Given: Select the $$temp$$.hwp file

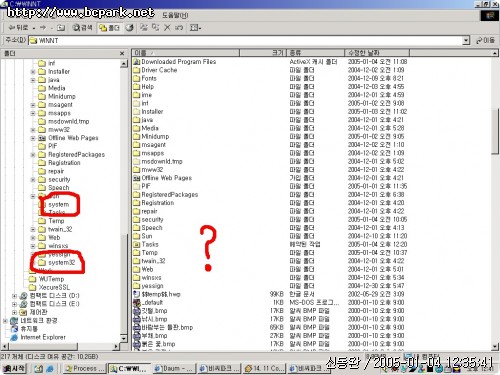Looking at the screenshot, I should point(161,294).
